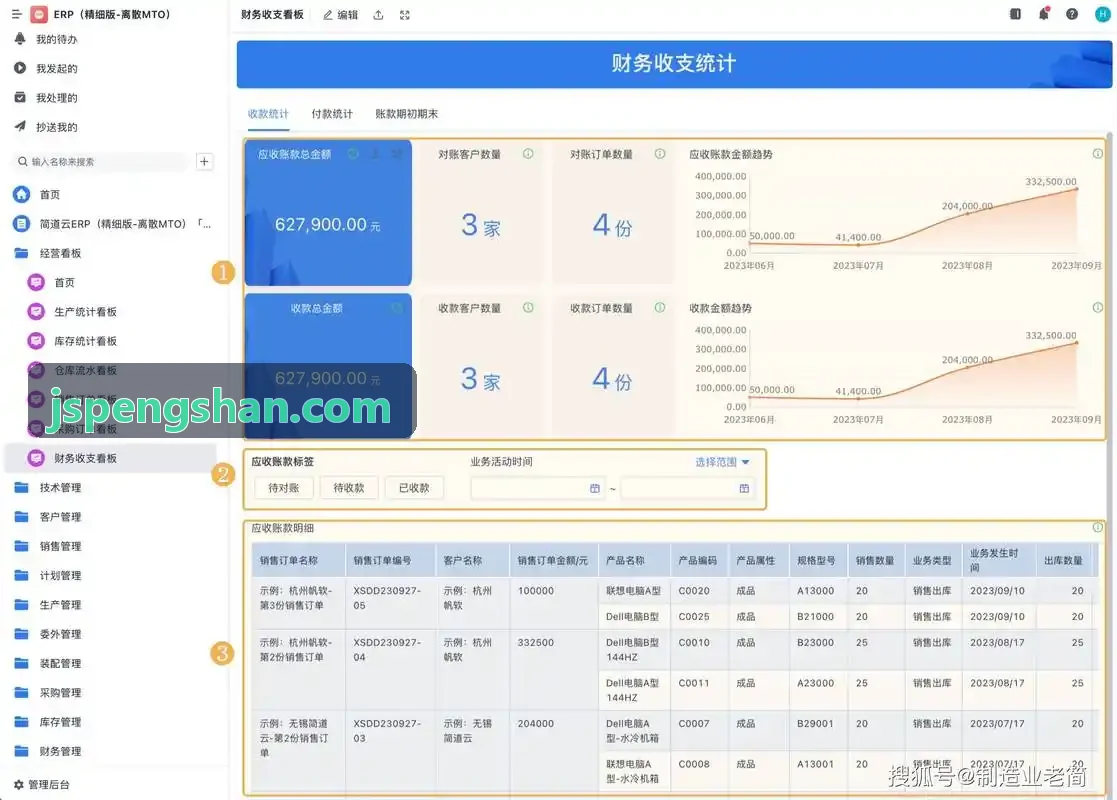This screenshot has width=1117, height=800.
Task: Click the share/export icon in top toolbar
Action: (378, 15)
